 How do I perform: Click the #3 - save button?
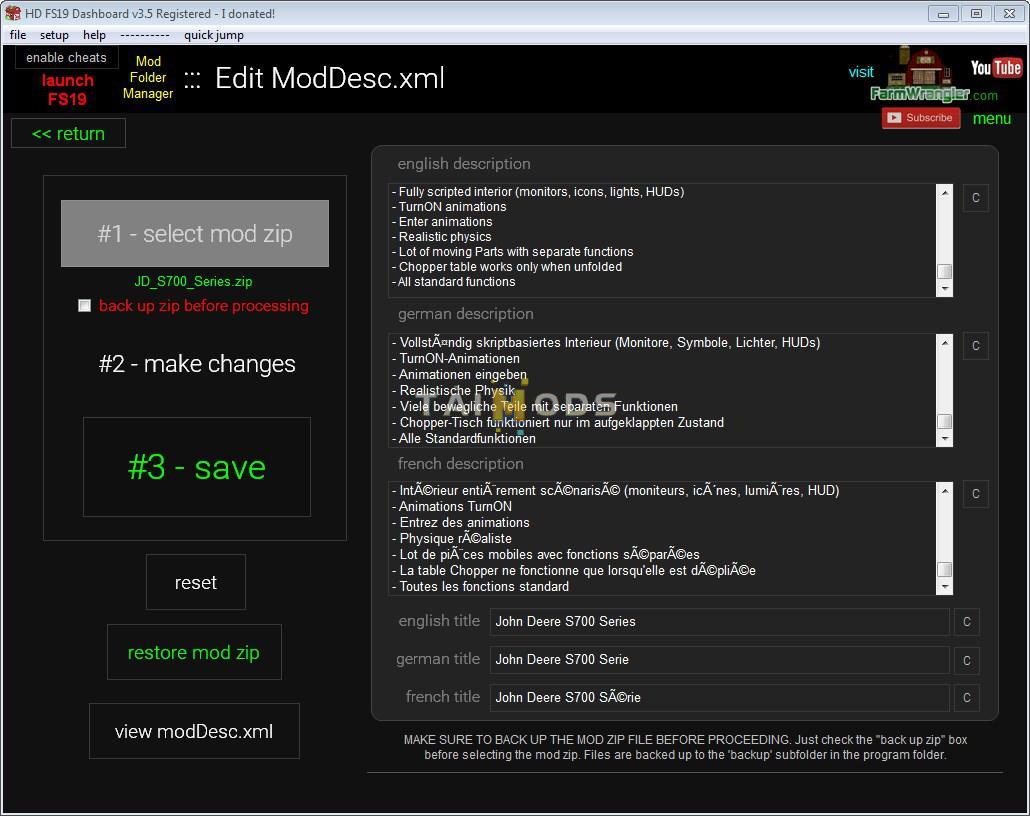[x=196, y=467]
